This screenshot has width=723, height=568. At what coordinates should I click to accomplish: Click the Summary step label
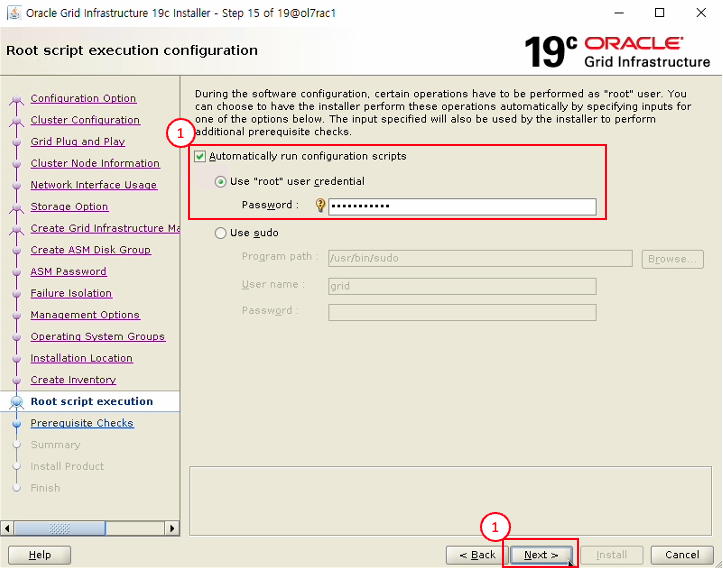(x=55, y=445)
